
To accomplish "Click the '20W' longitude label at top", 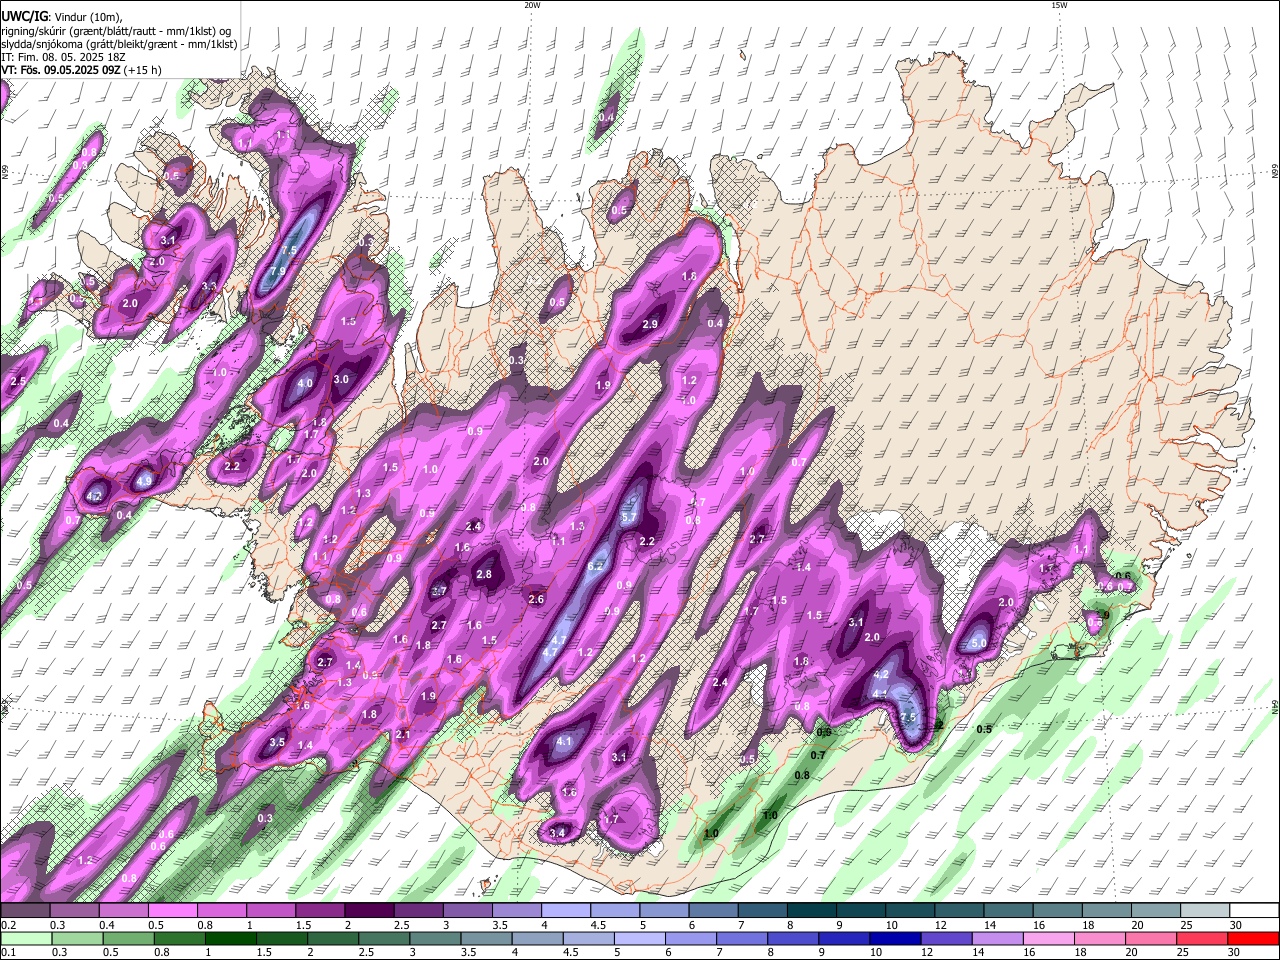I will [532, 5].
